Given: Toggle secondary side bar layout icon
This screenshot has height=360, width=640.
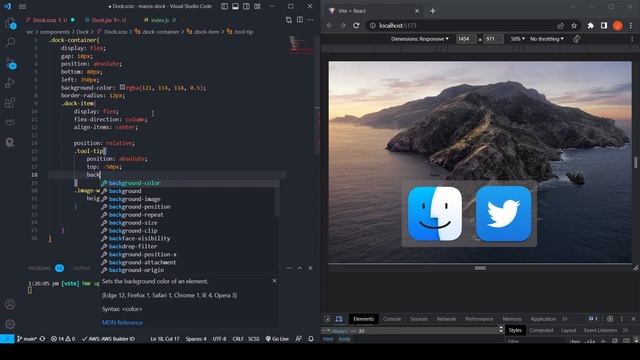Looking at the screenshot, I should [246, 6].
